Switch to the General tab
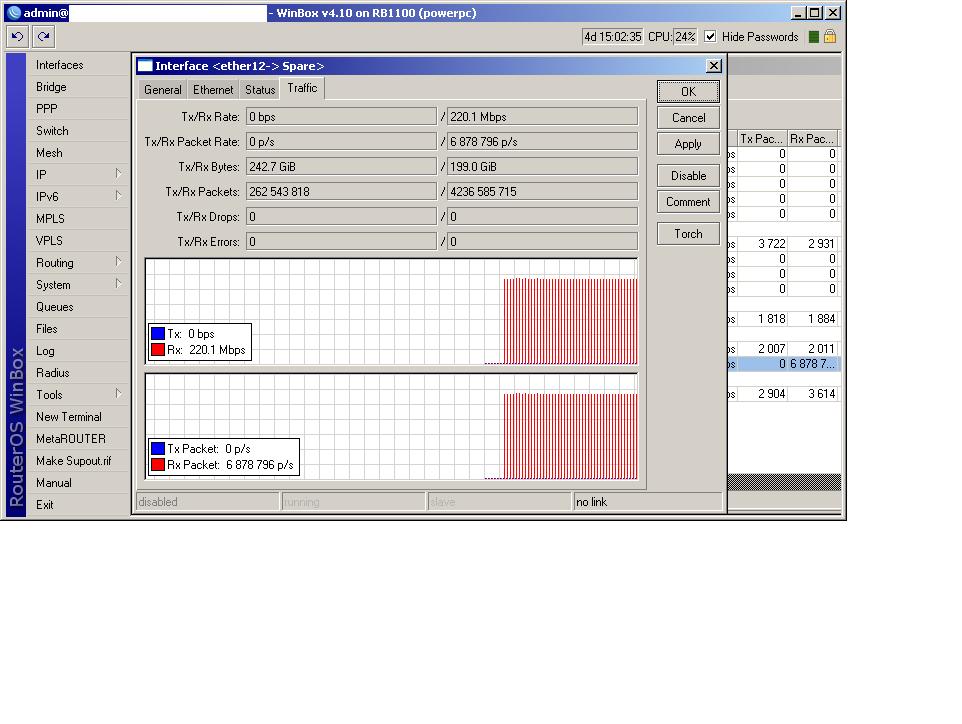The width and height of the screenshot is (962, 724). (x=163, y=90)
